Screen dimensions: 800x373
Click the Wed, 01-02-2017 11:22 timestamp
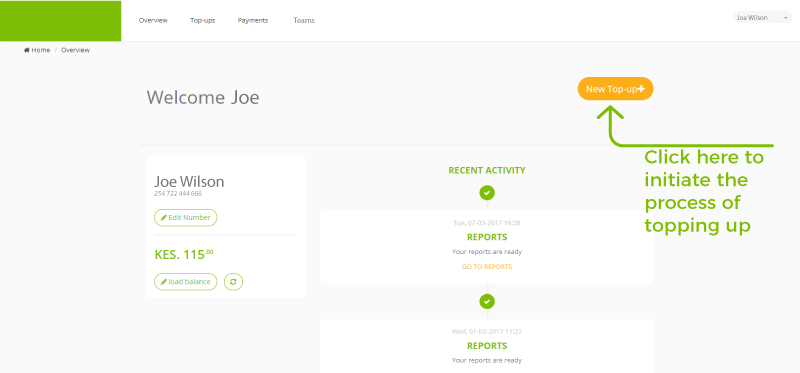click(x=487, y=332)
